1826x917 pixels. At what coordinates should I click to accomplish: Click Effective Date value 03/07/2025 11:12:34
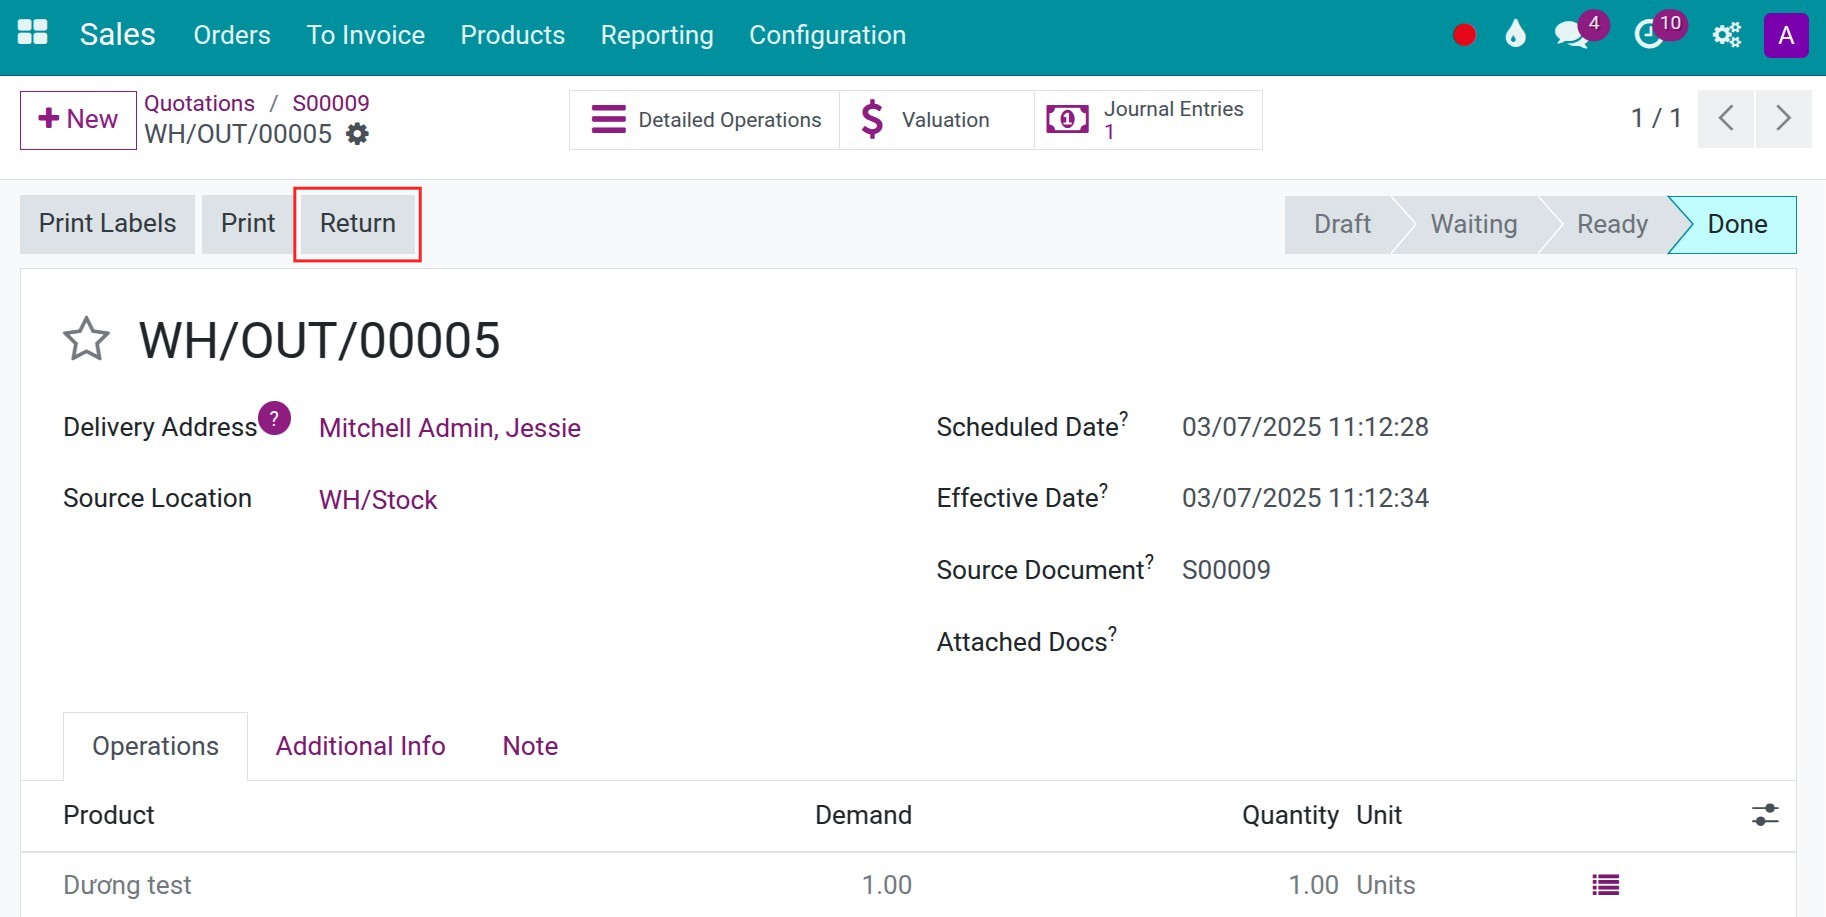pyautogui.click(x=1305, y=498)
